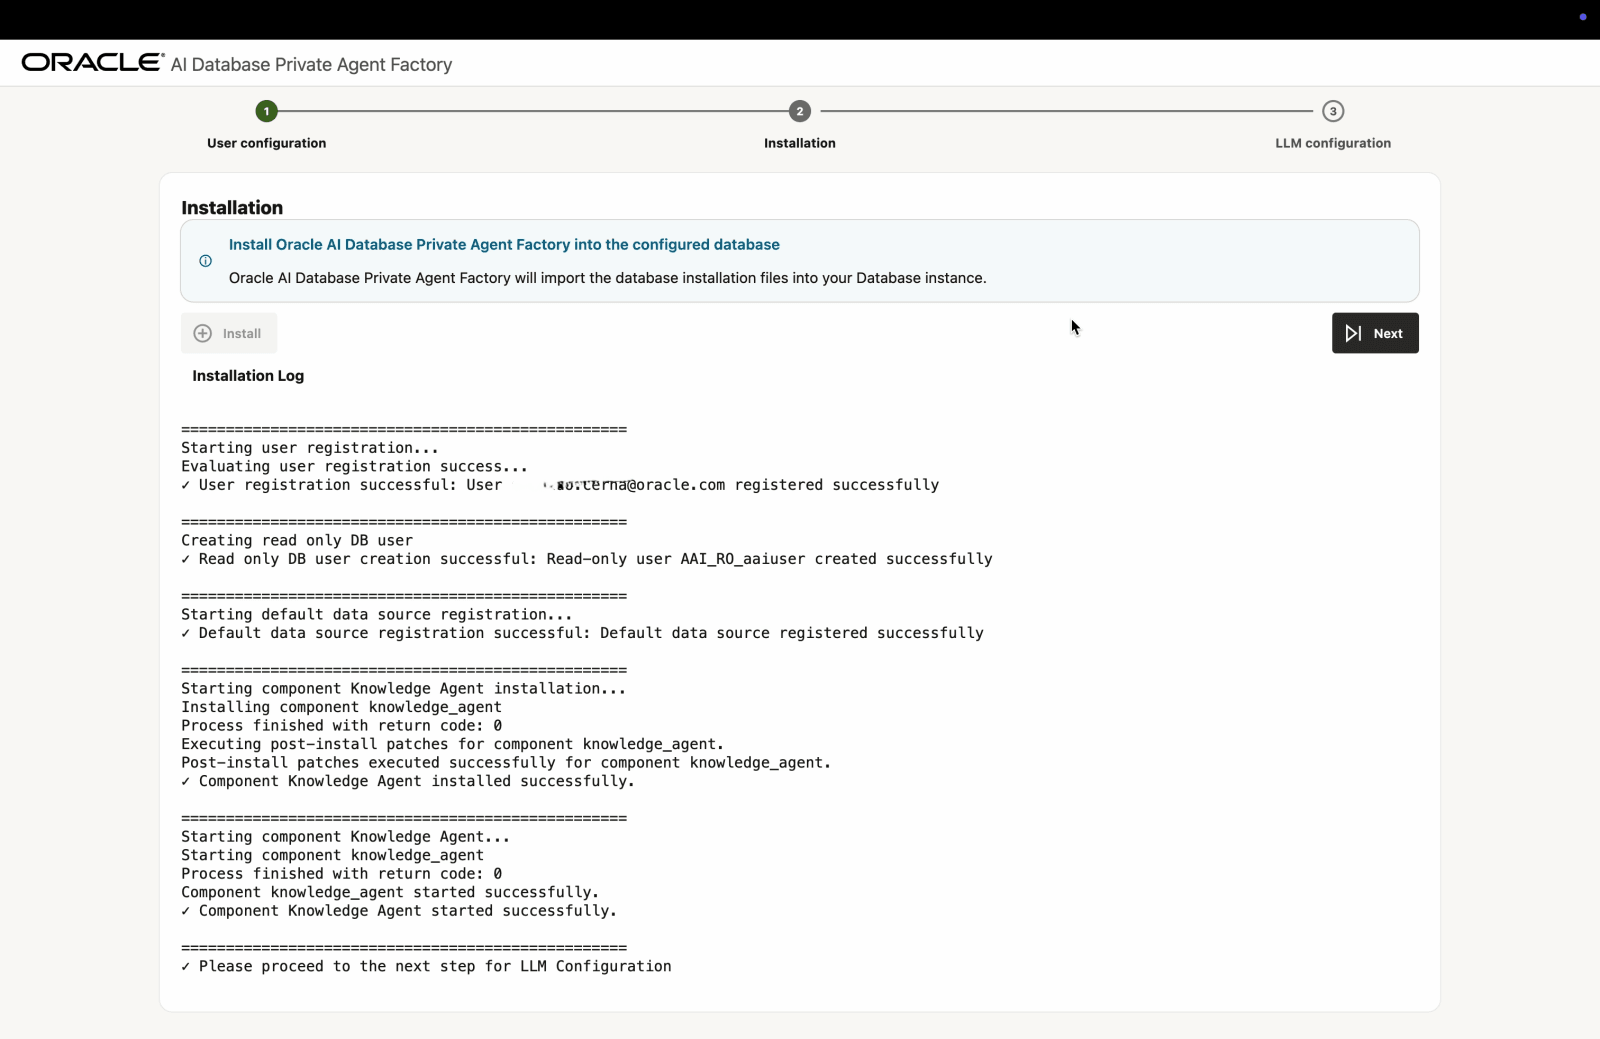Click "Starting default data source registration..." log line
Image resolution: width=1600 pixels, height=1039 pixels.
(377, 614)
